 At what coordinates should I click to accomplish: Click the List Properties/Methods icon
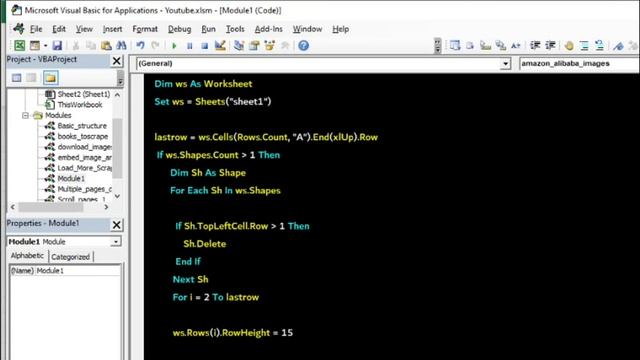point(455,45)
